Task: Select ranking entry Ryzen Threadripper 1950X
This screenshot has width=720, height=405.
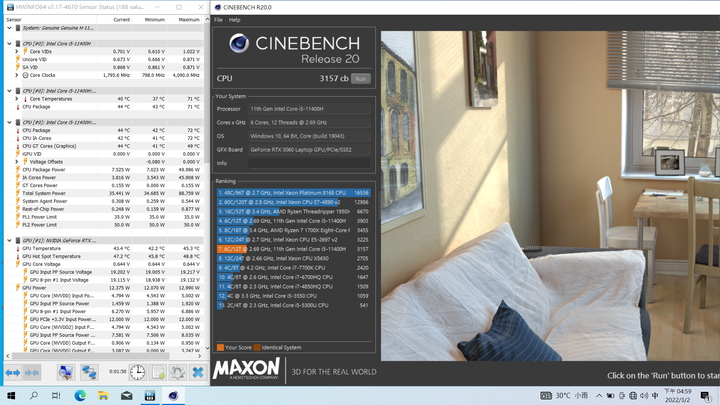Action: tap(293, 212)
